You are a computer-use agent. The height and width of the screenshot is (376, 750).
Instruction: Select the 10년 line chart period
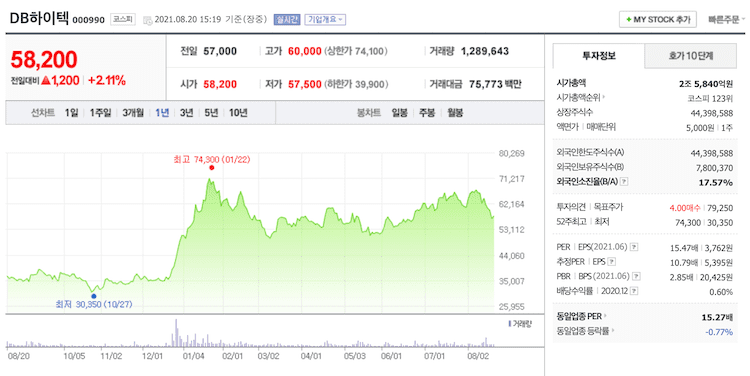pyautogui.click(x=238, y=113)
